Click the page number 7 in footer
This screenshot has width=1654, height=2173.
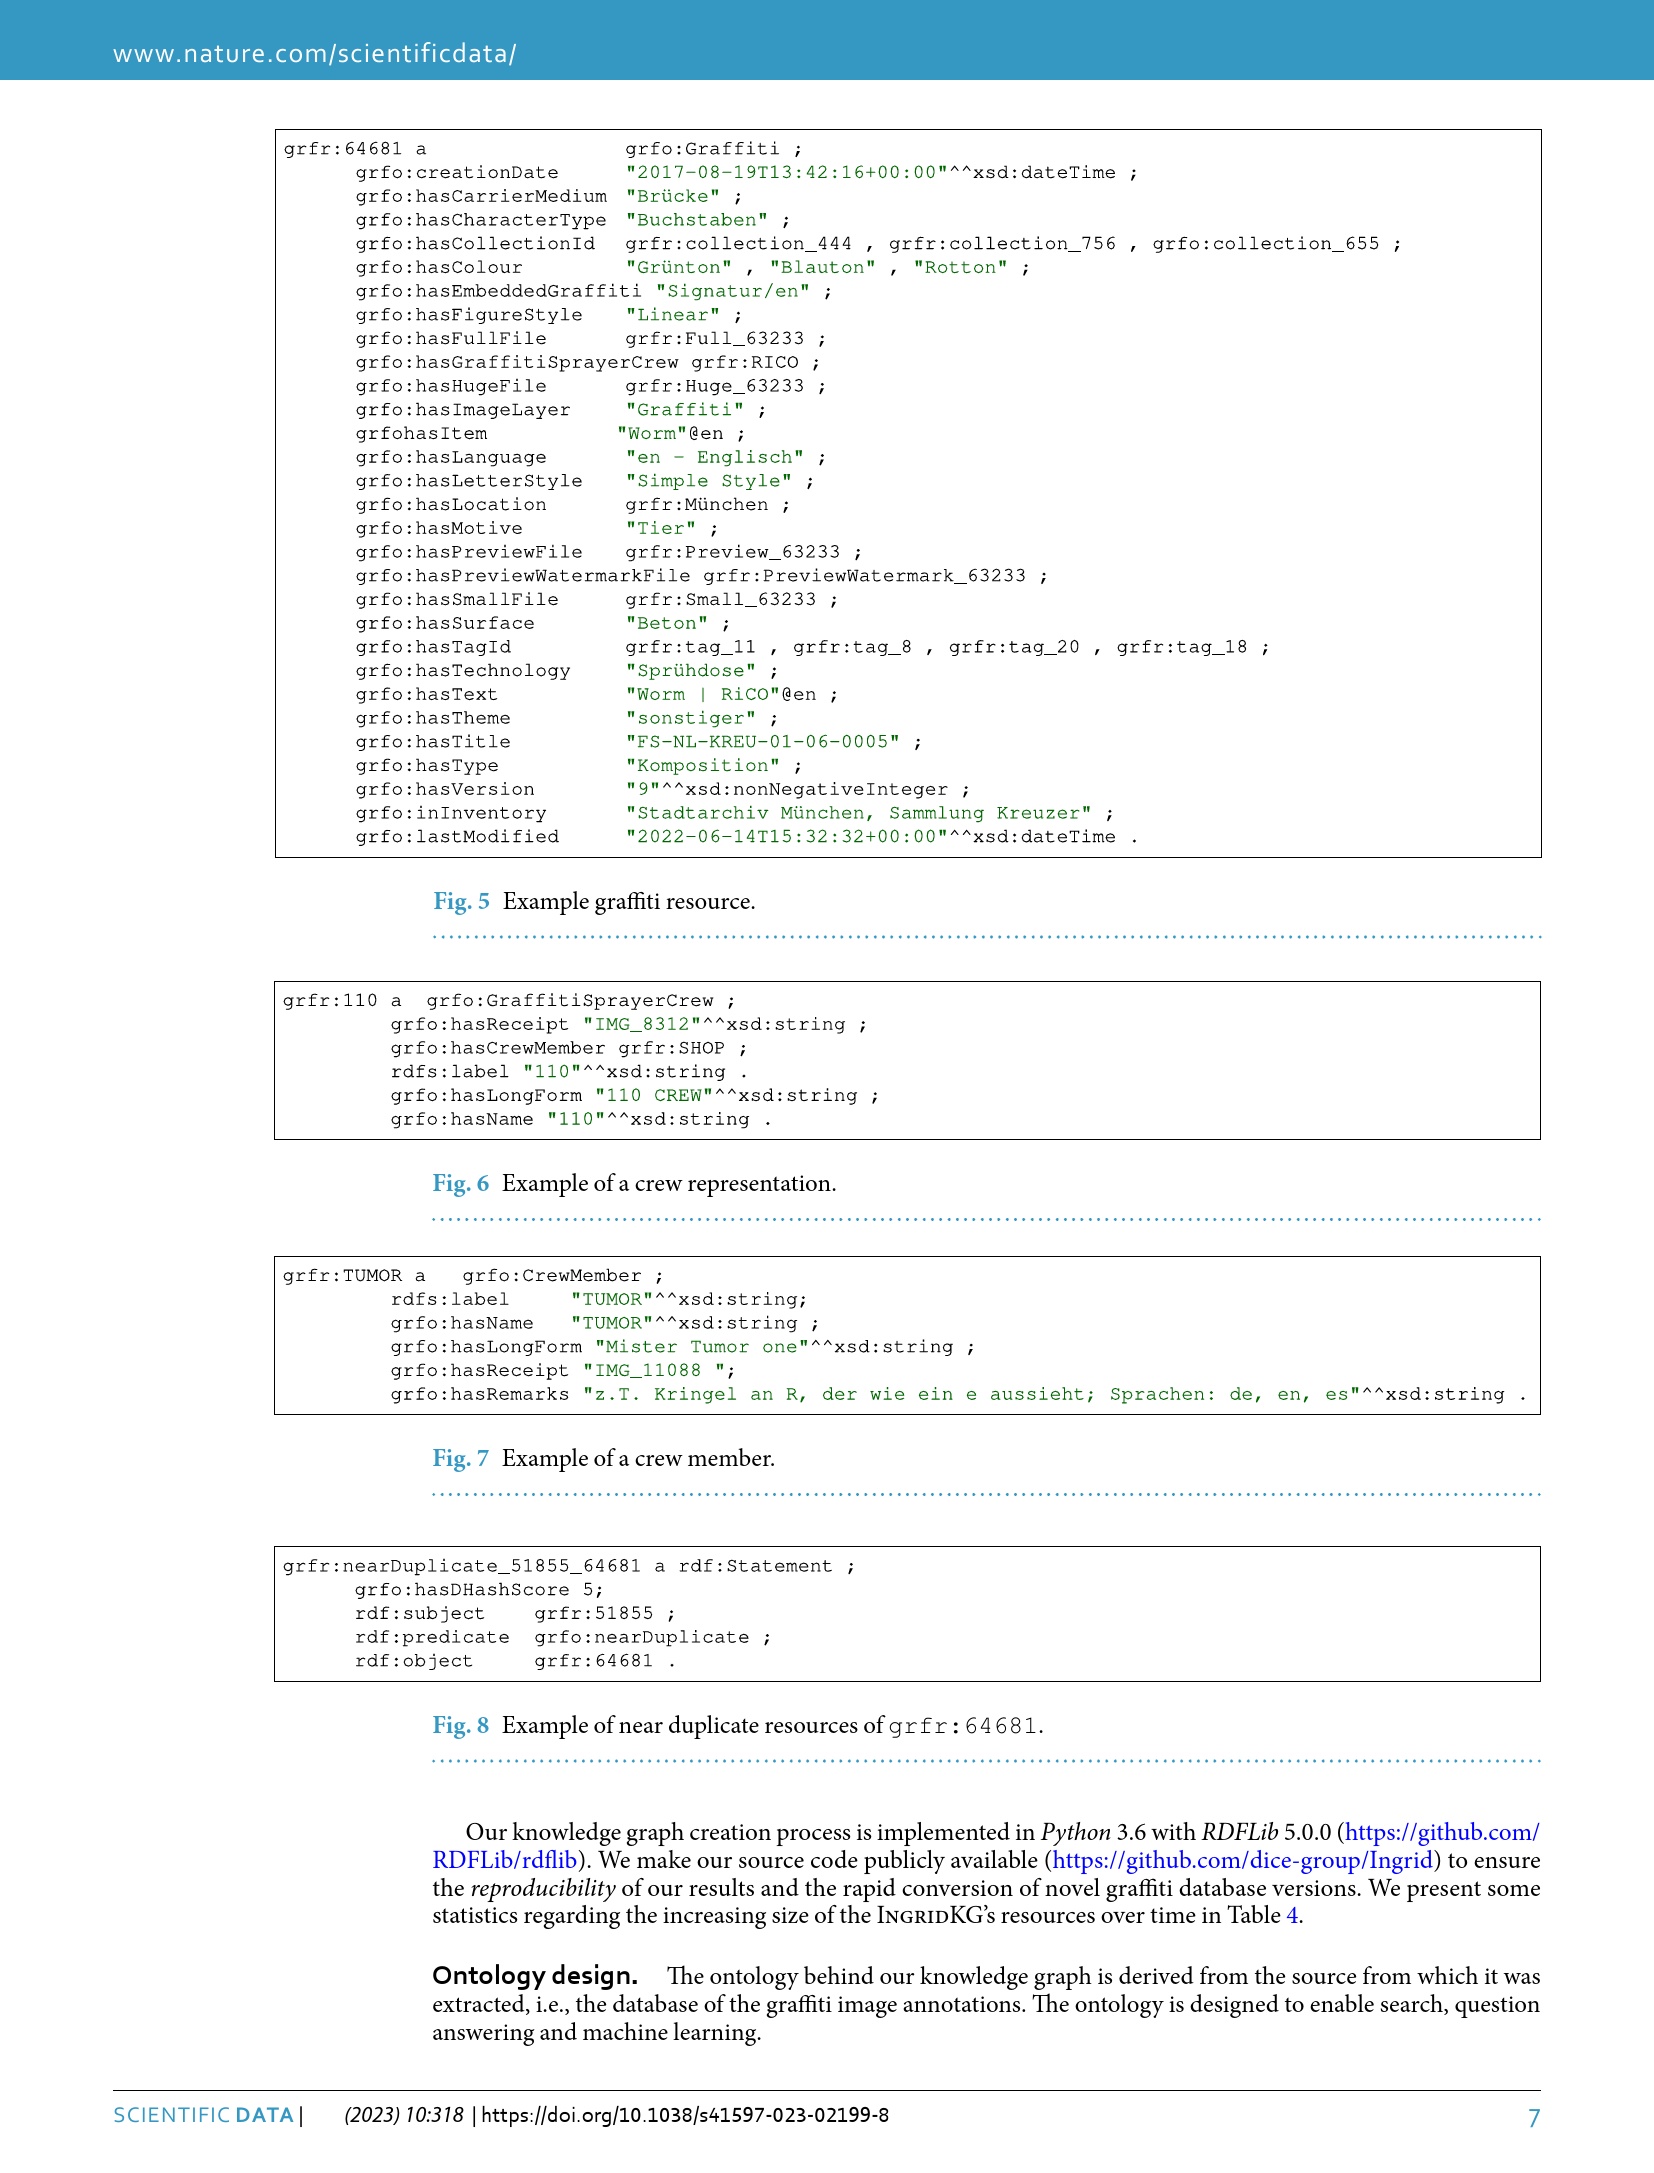[x=1533, y=2117]
